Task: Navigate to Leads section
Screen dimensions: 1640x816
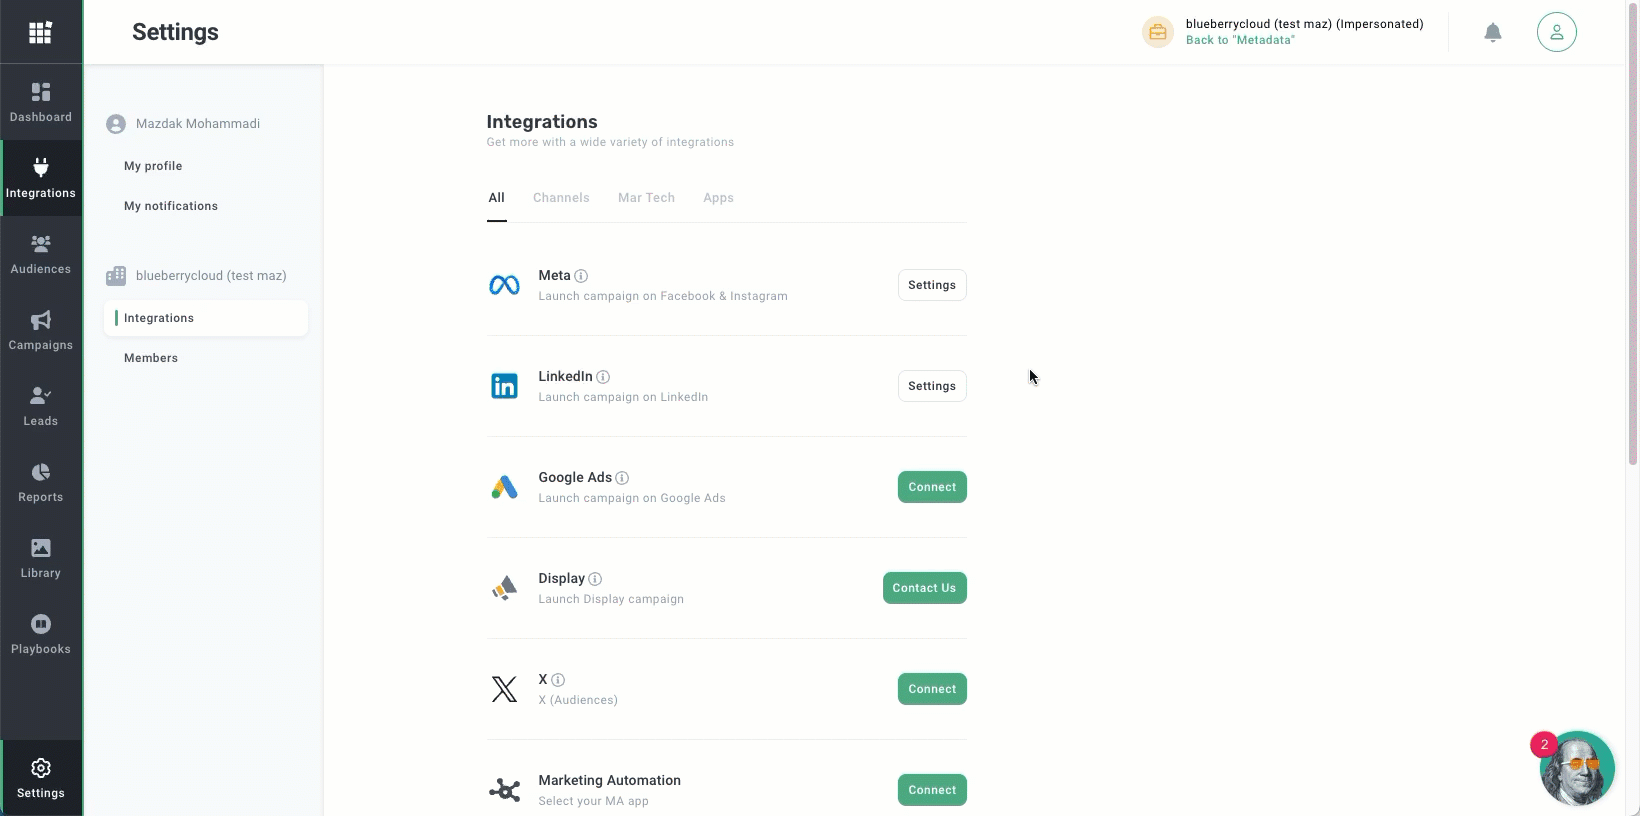Action: (x=41, y=406)
